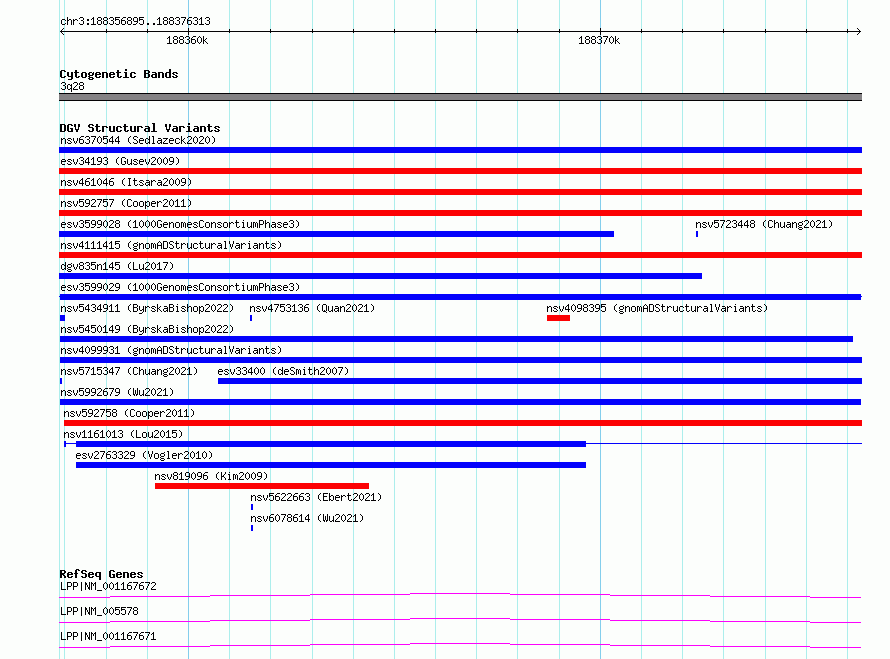Image resolution: width=890 pixels, height=659 pixels.
Task: Click the blue bar under esv33400 (deSmith2007)
Action: pos(540,381)
